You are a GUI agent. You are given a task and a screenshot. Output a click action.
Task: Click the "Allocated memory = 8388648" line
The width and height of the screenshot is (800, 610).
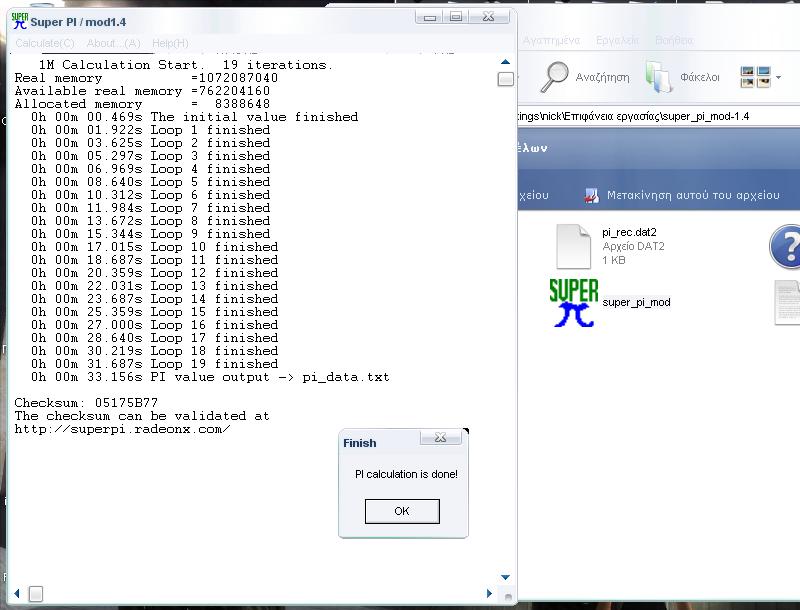142,104
